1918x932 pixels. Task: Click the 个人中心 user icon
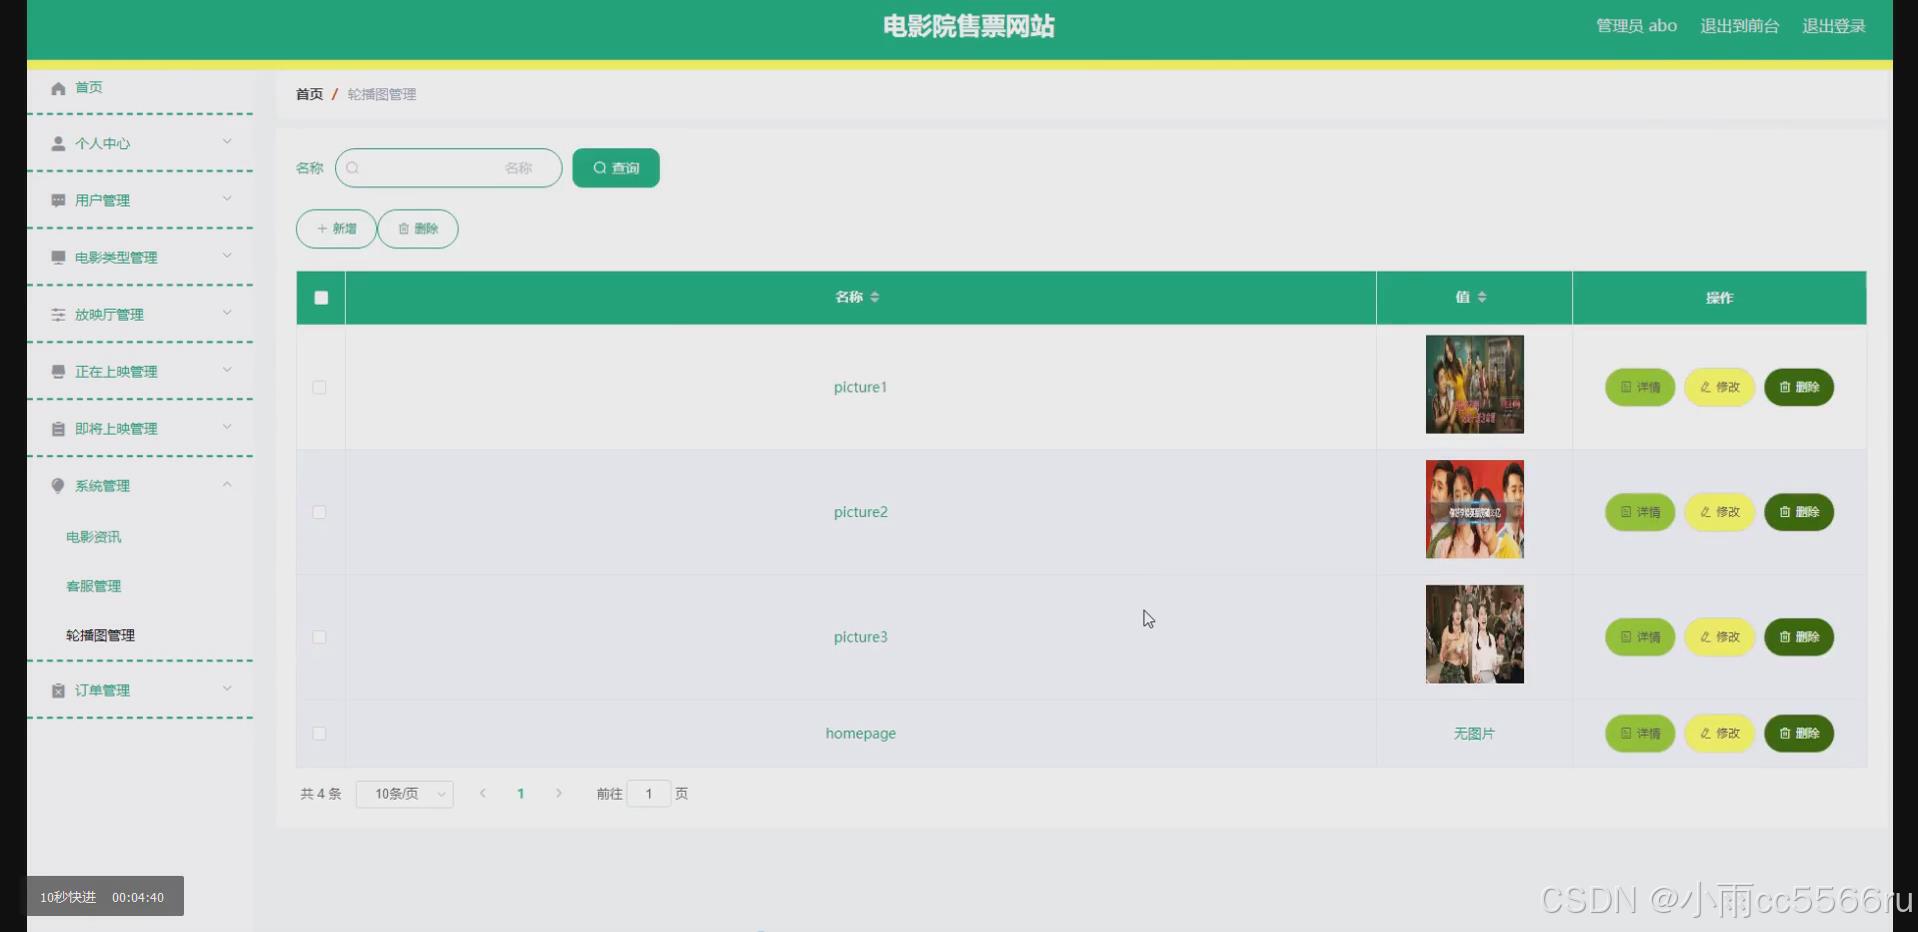[57, 143]
